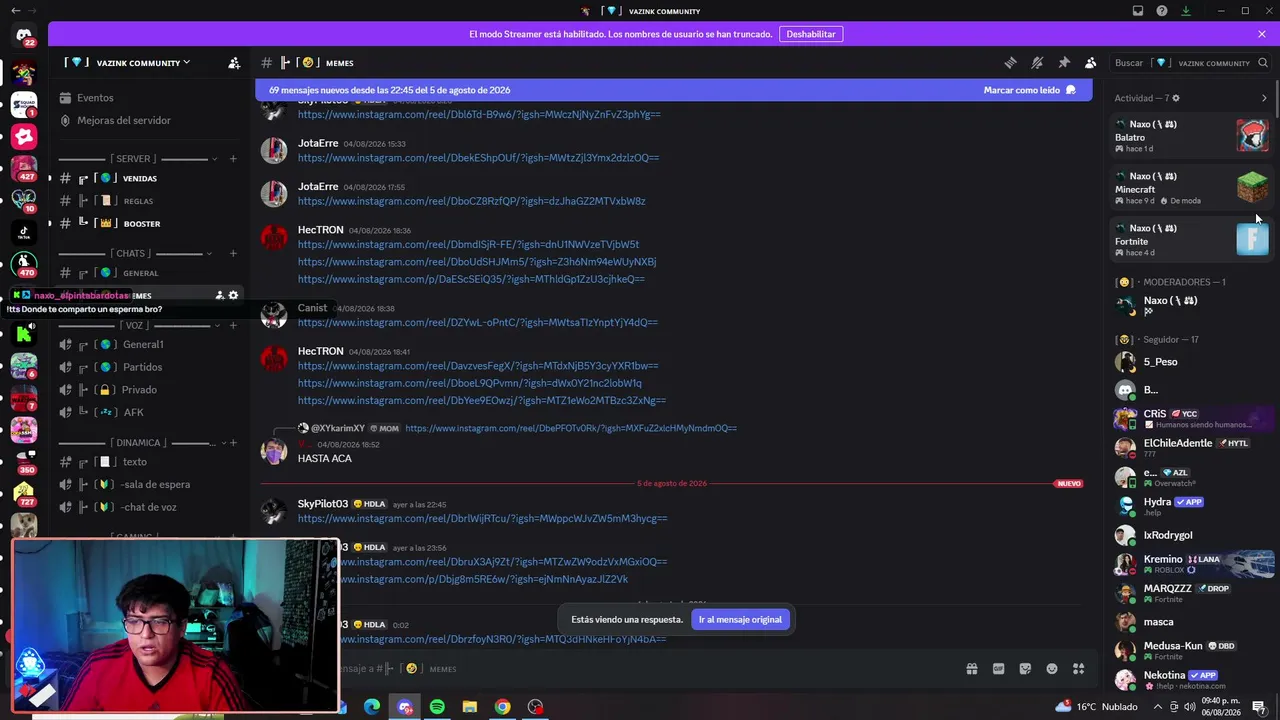This screenshot has width=1280, height=720.
Task: Toggle channel notification mute bell
Action: pyautogui.click(x=1037, y=63)
